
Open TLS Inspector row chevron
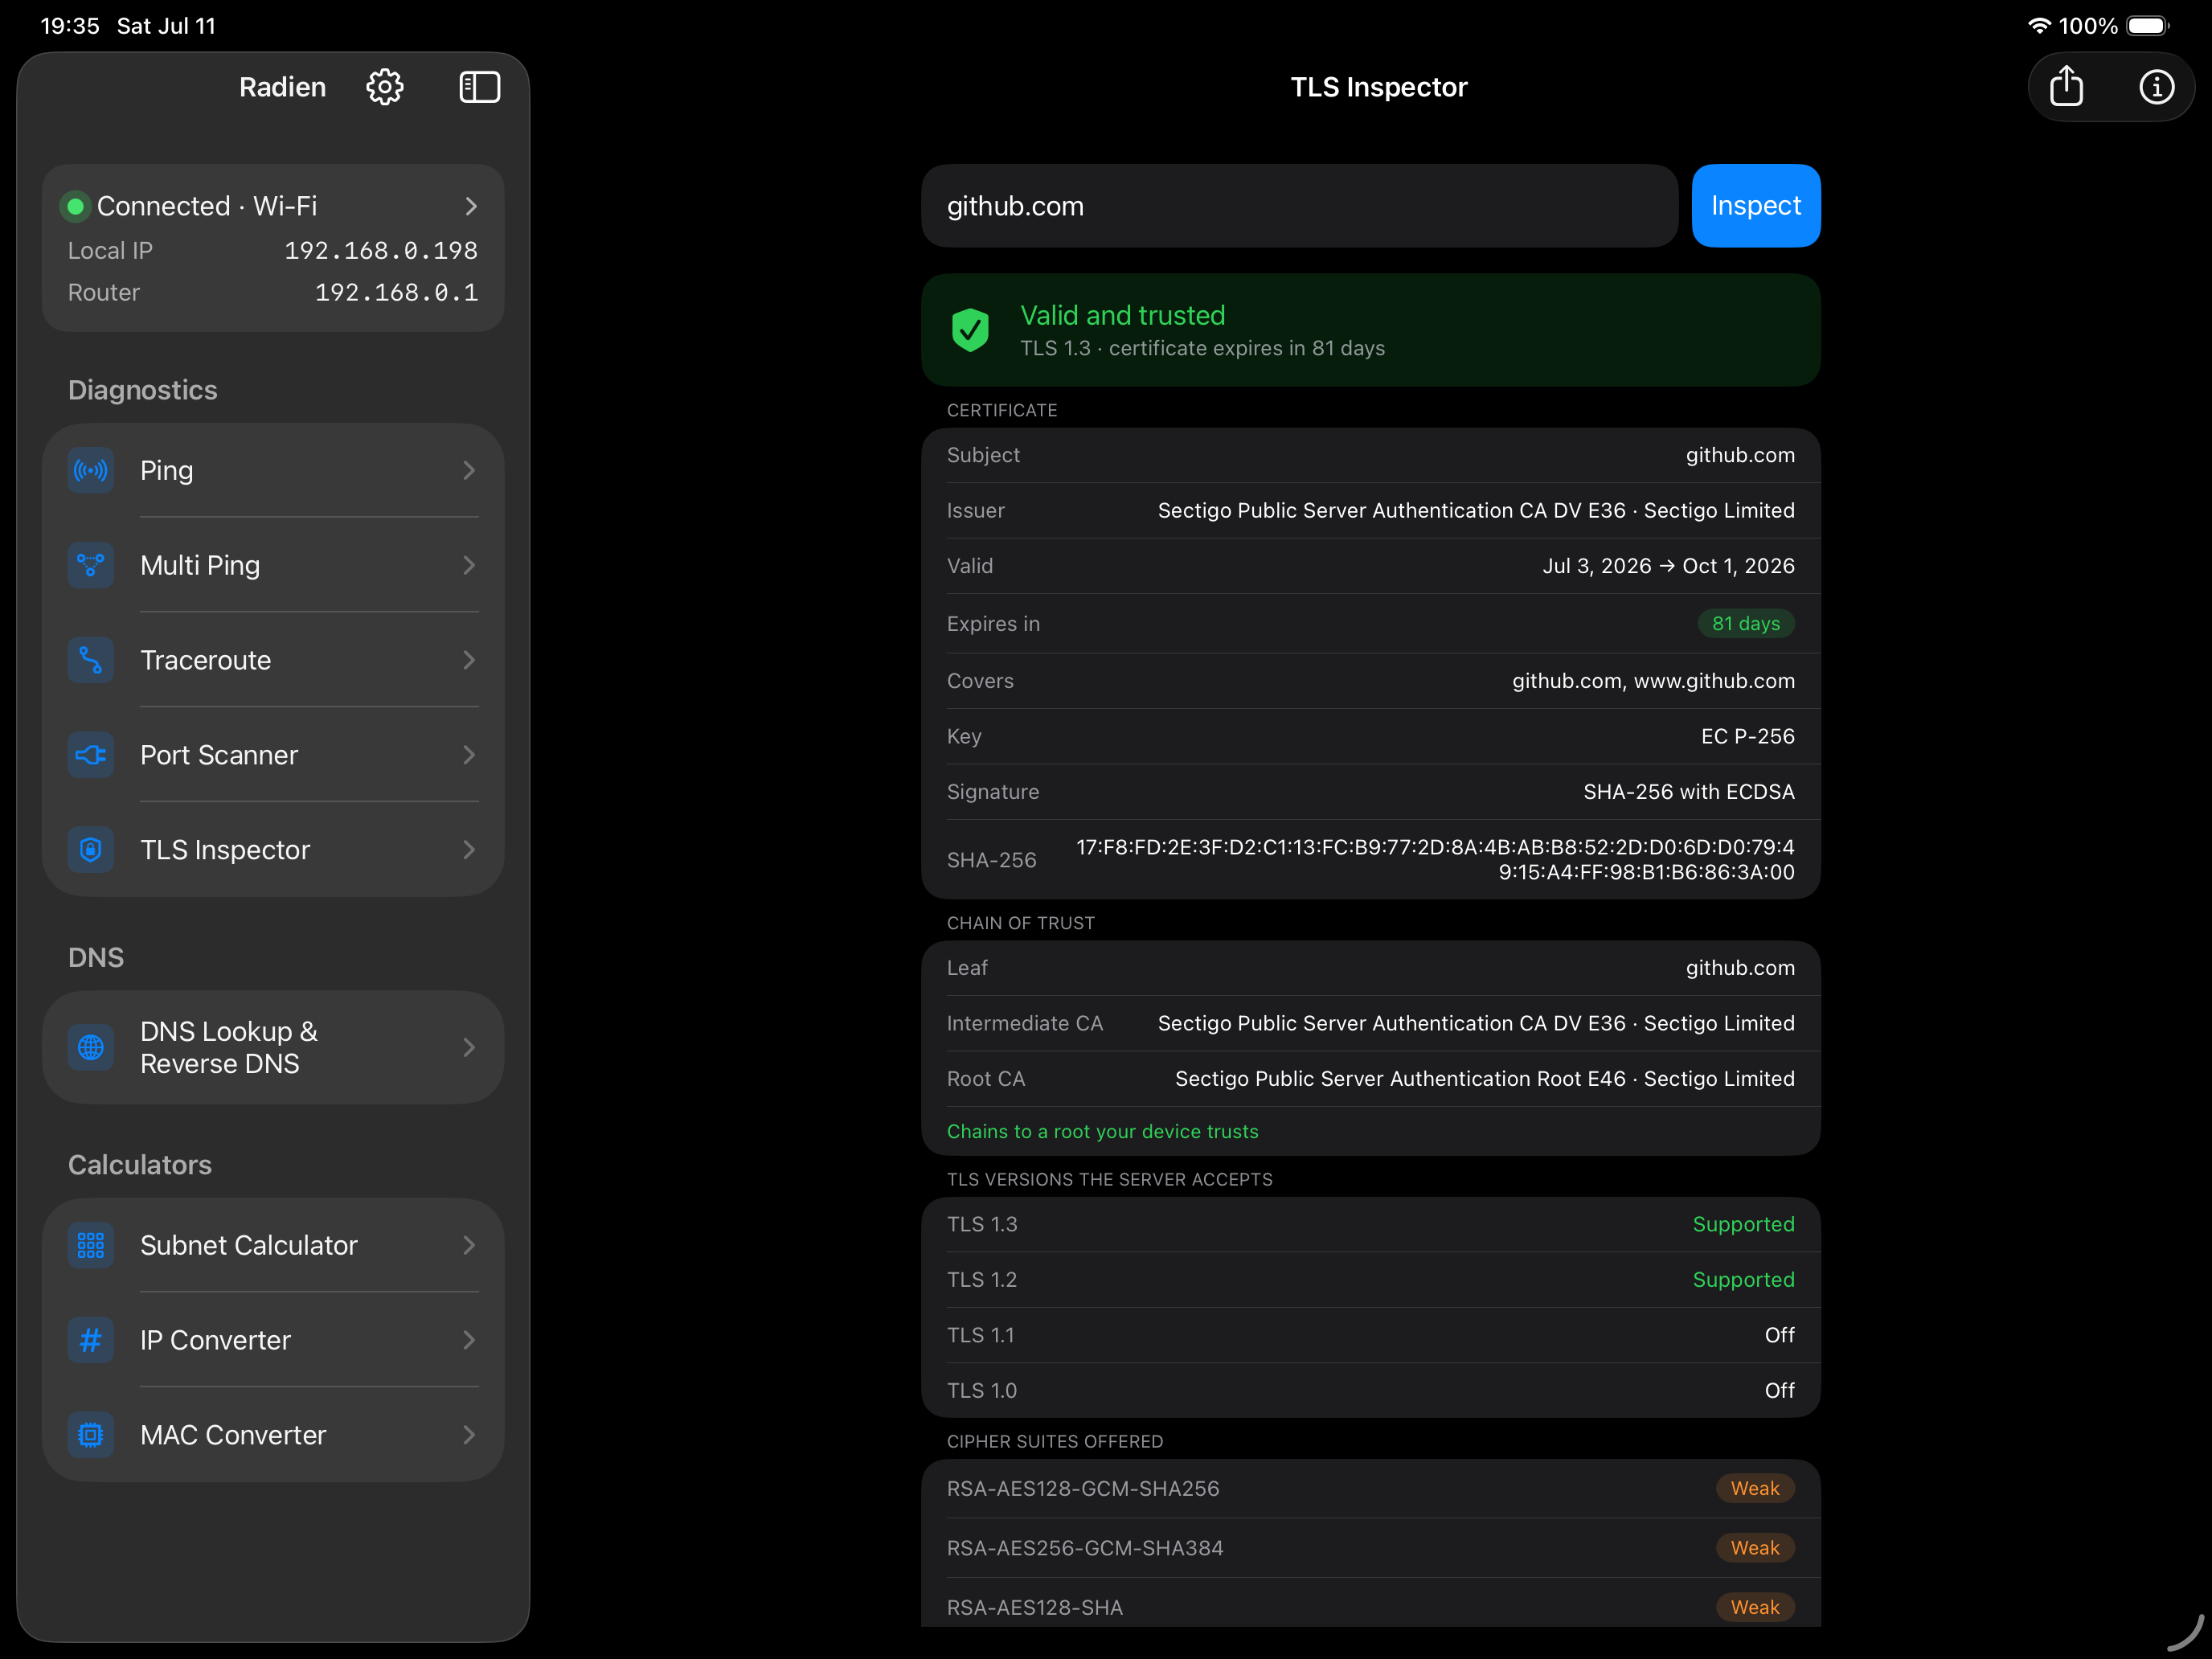click(x=469, y=850)
